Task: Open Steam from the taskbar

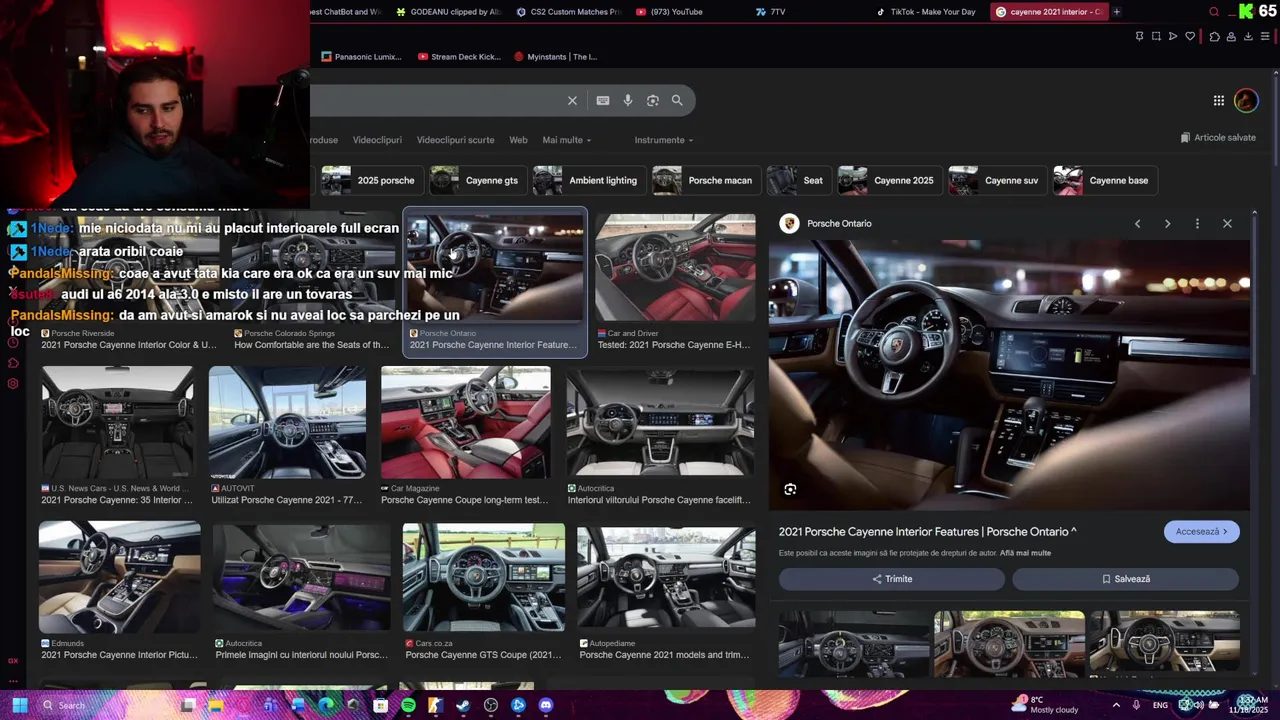Action: point(463,705)
